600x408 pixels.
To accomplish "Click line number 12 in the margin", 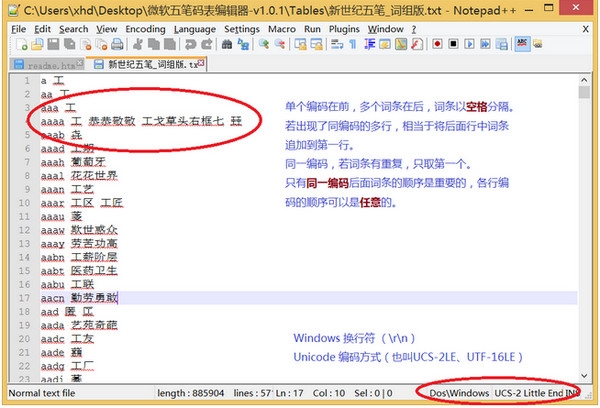I will [24, 230].
